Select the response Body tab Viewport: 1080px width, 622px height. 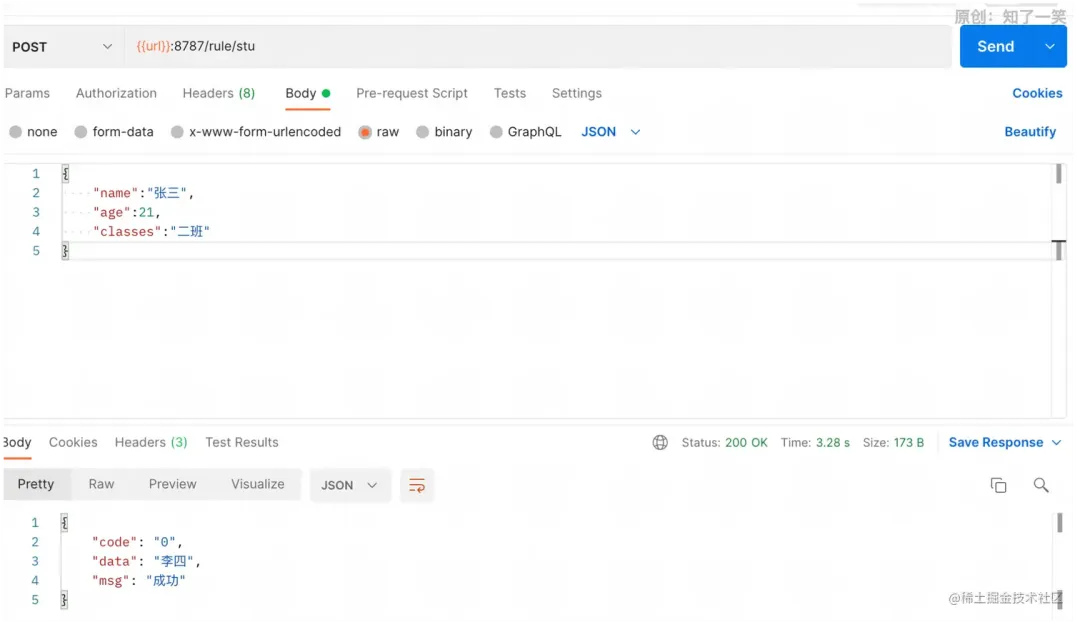17,442
